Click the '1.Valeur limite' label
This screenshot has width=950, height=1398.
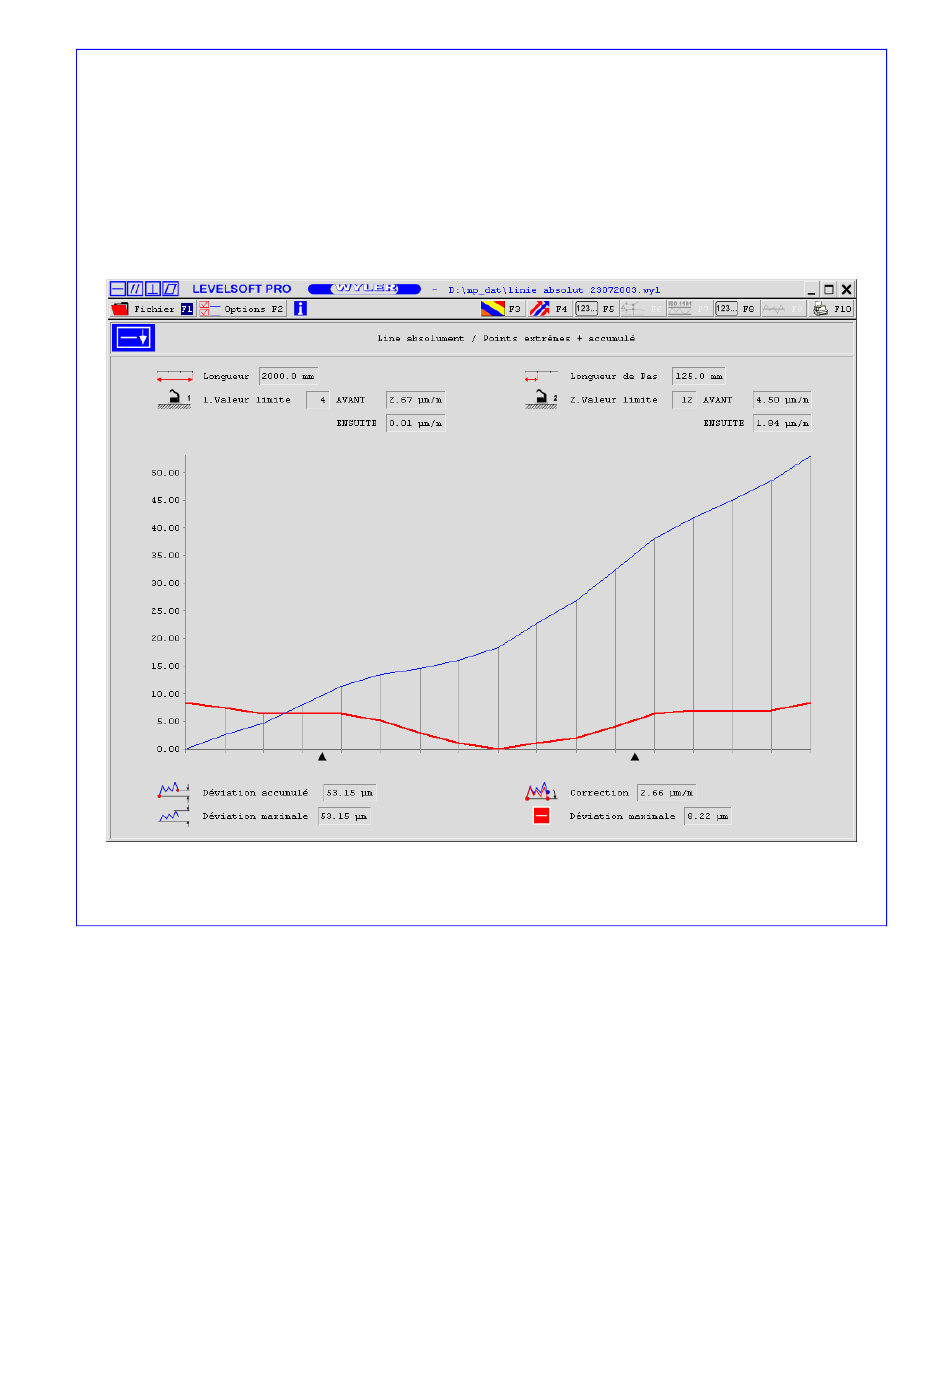pos(247,400)
